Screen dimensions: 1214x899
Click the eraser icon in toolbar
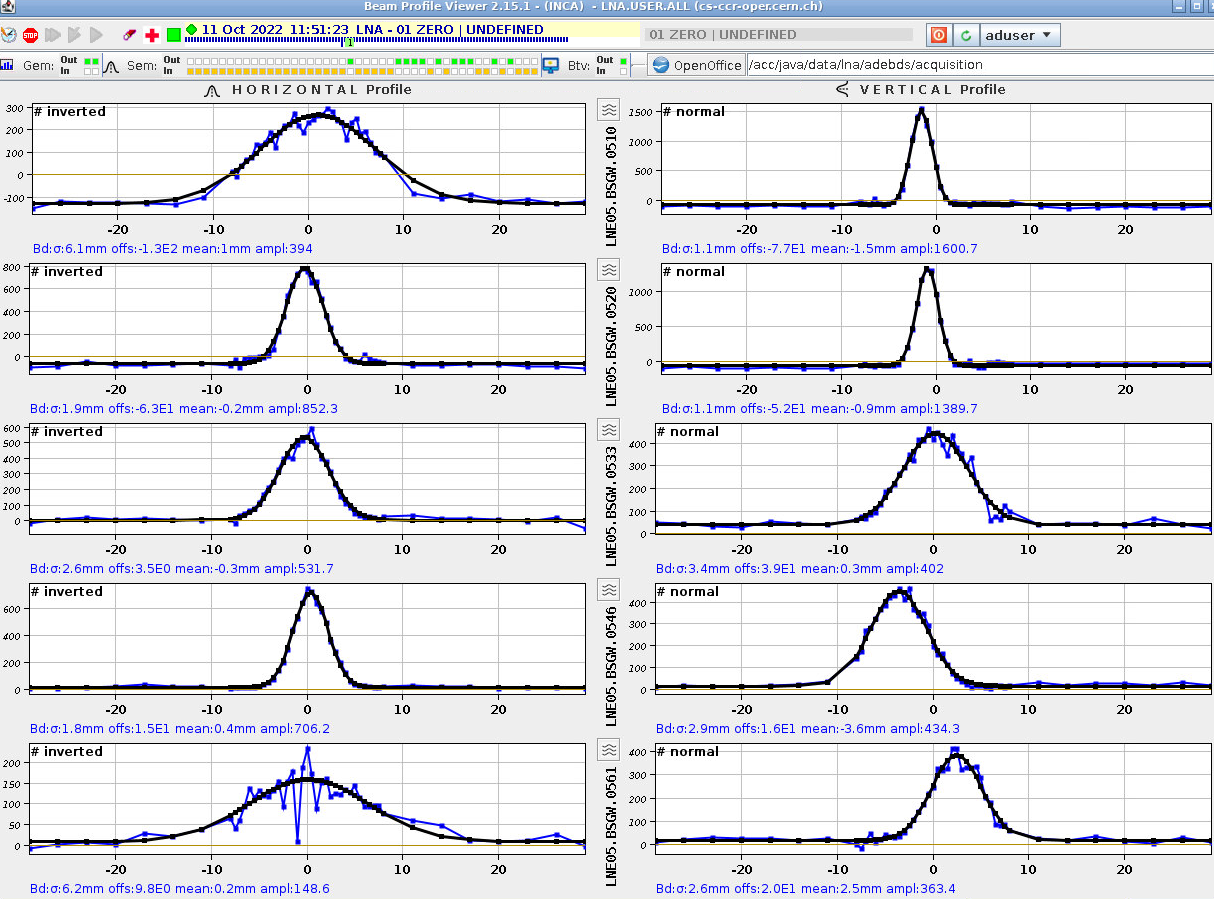click(x=129, y=35)
